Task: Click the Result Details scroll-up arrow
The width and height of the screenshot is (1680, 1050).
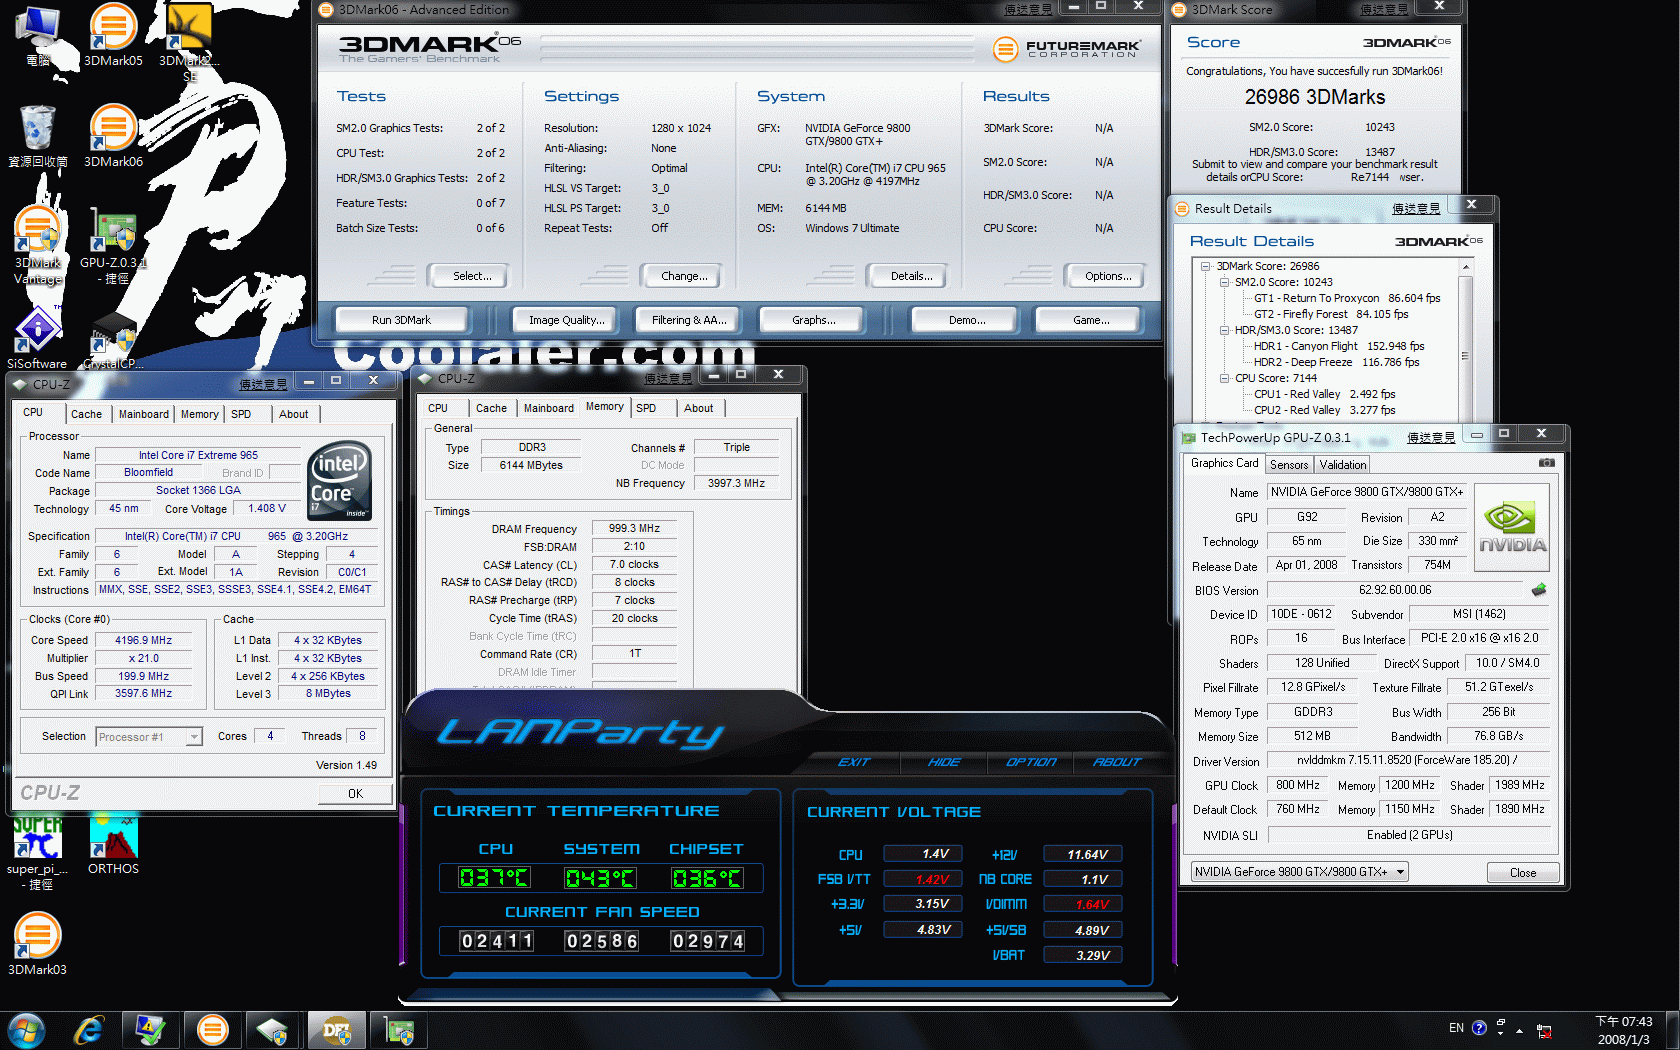Action: click(1466, 267)
